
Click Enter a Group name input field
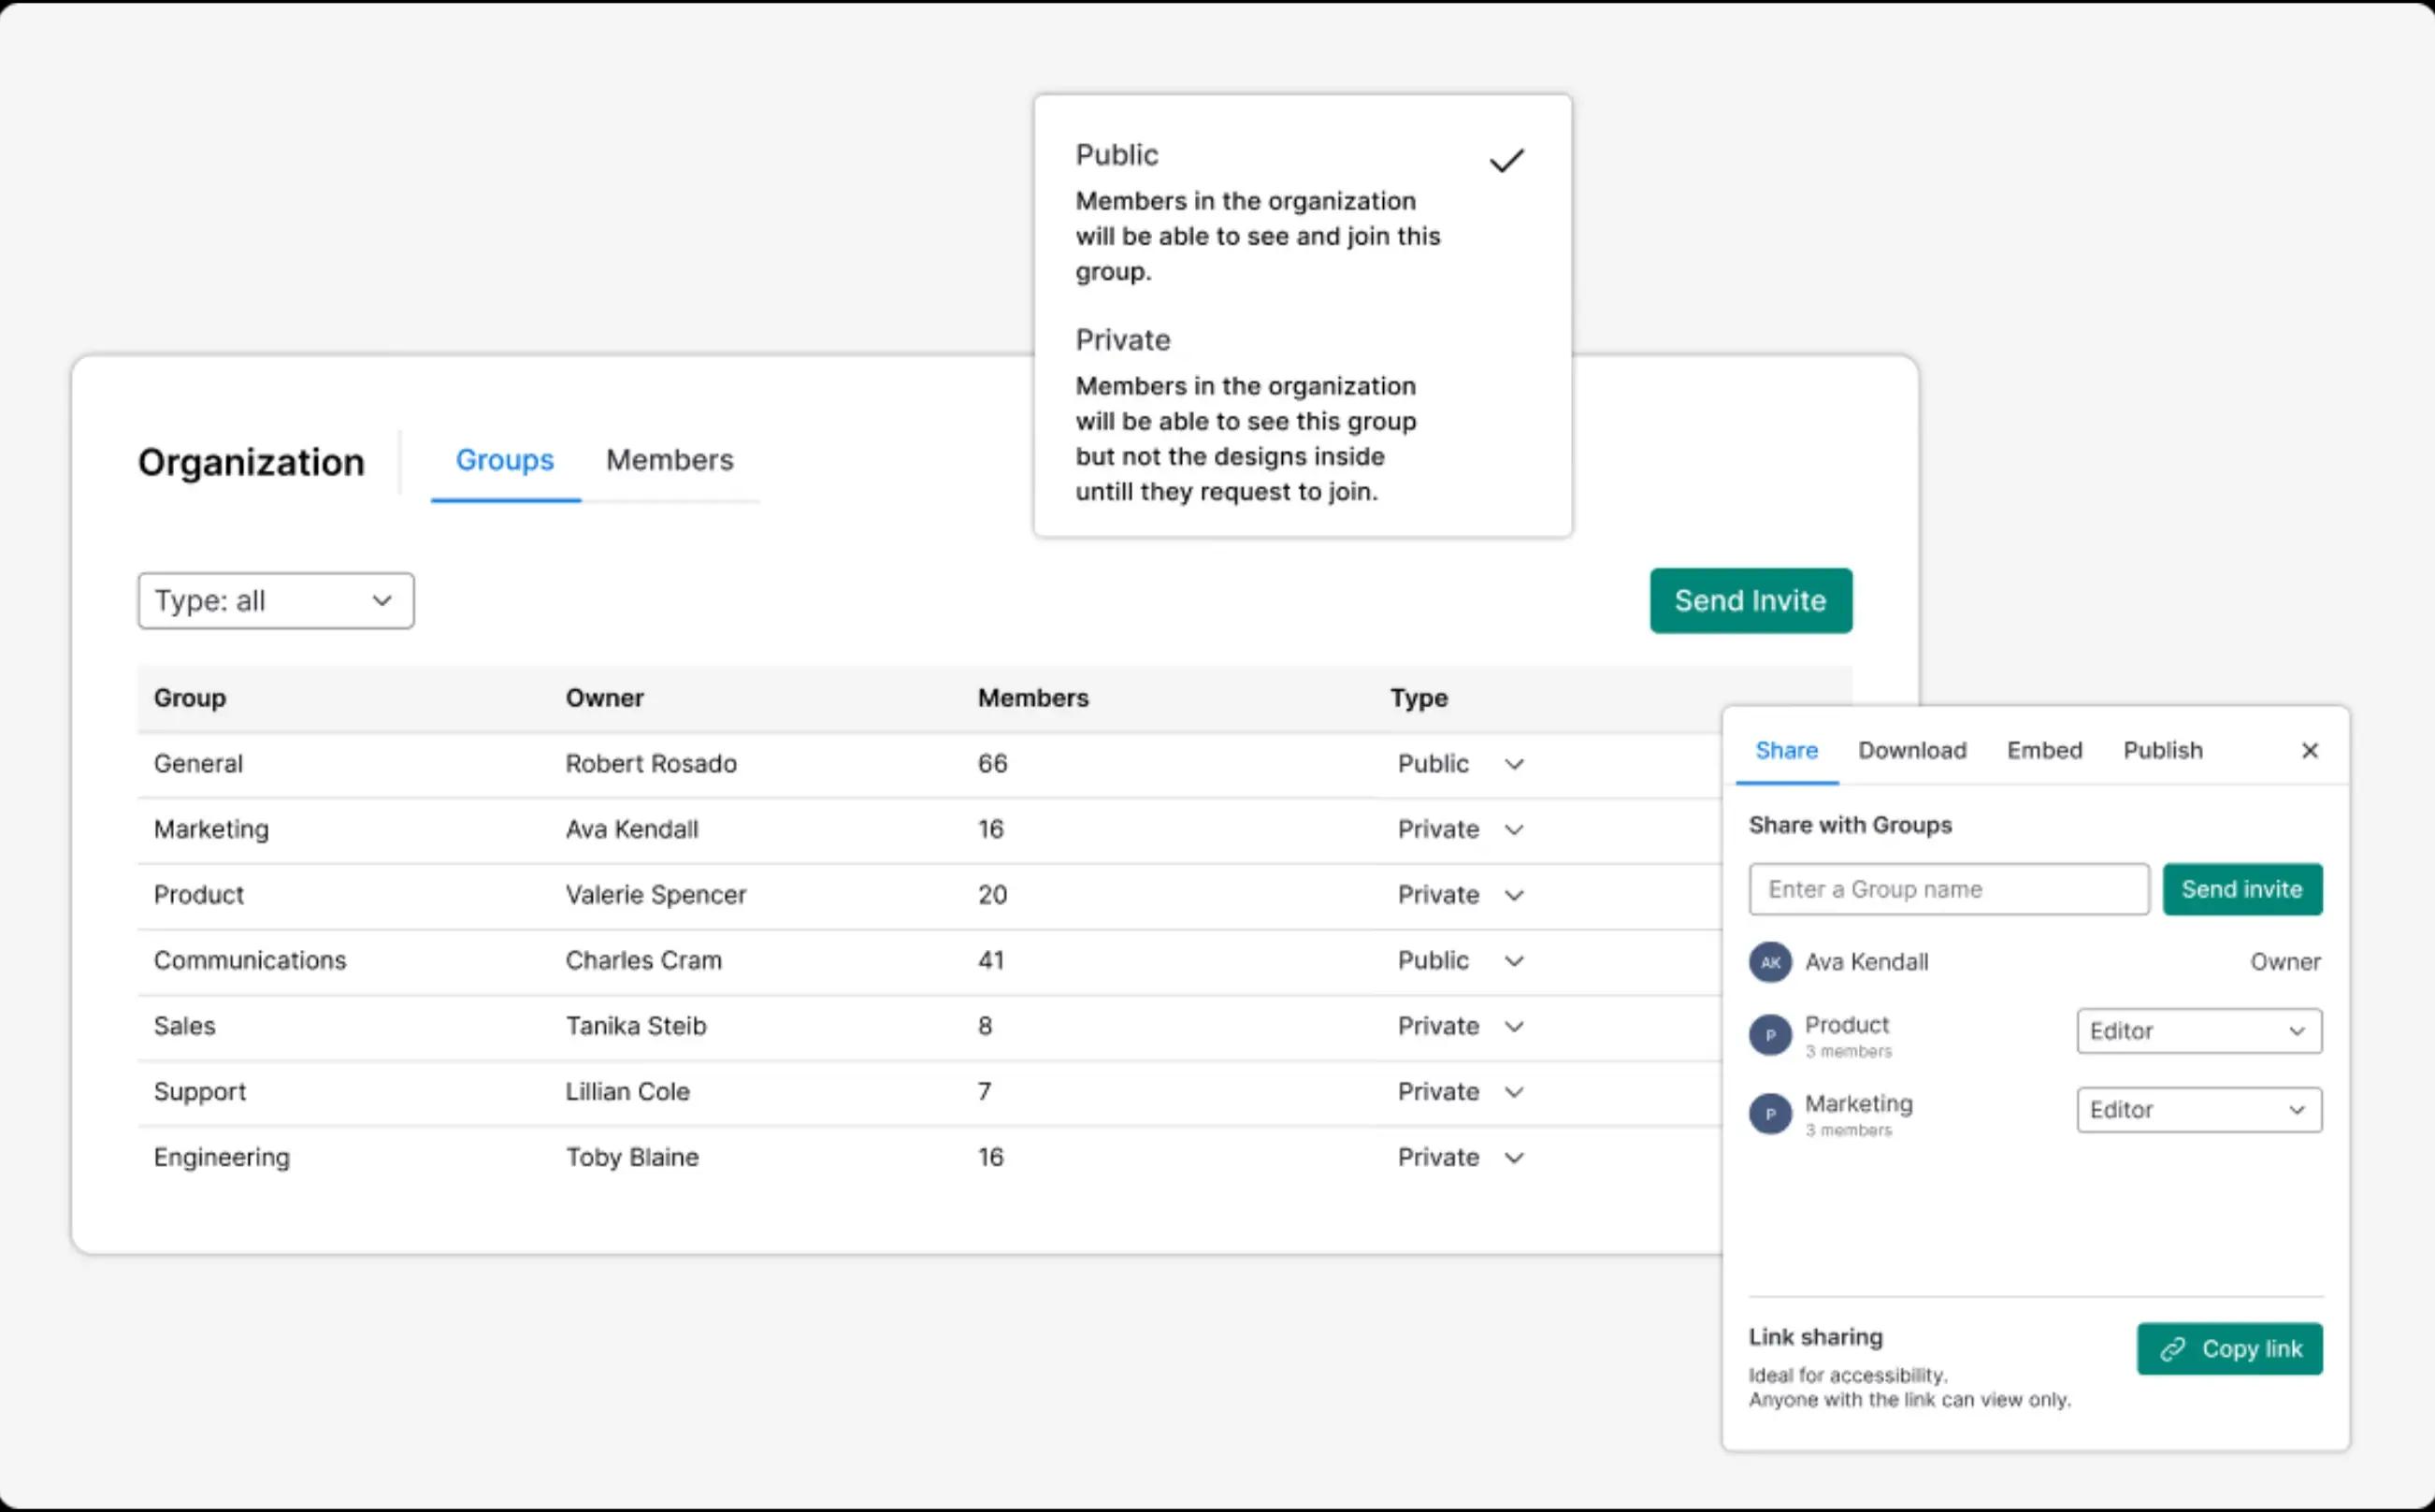coord(1947,888)
